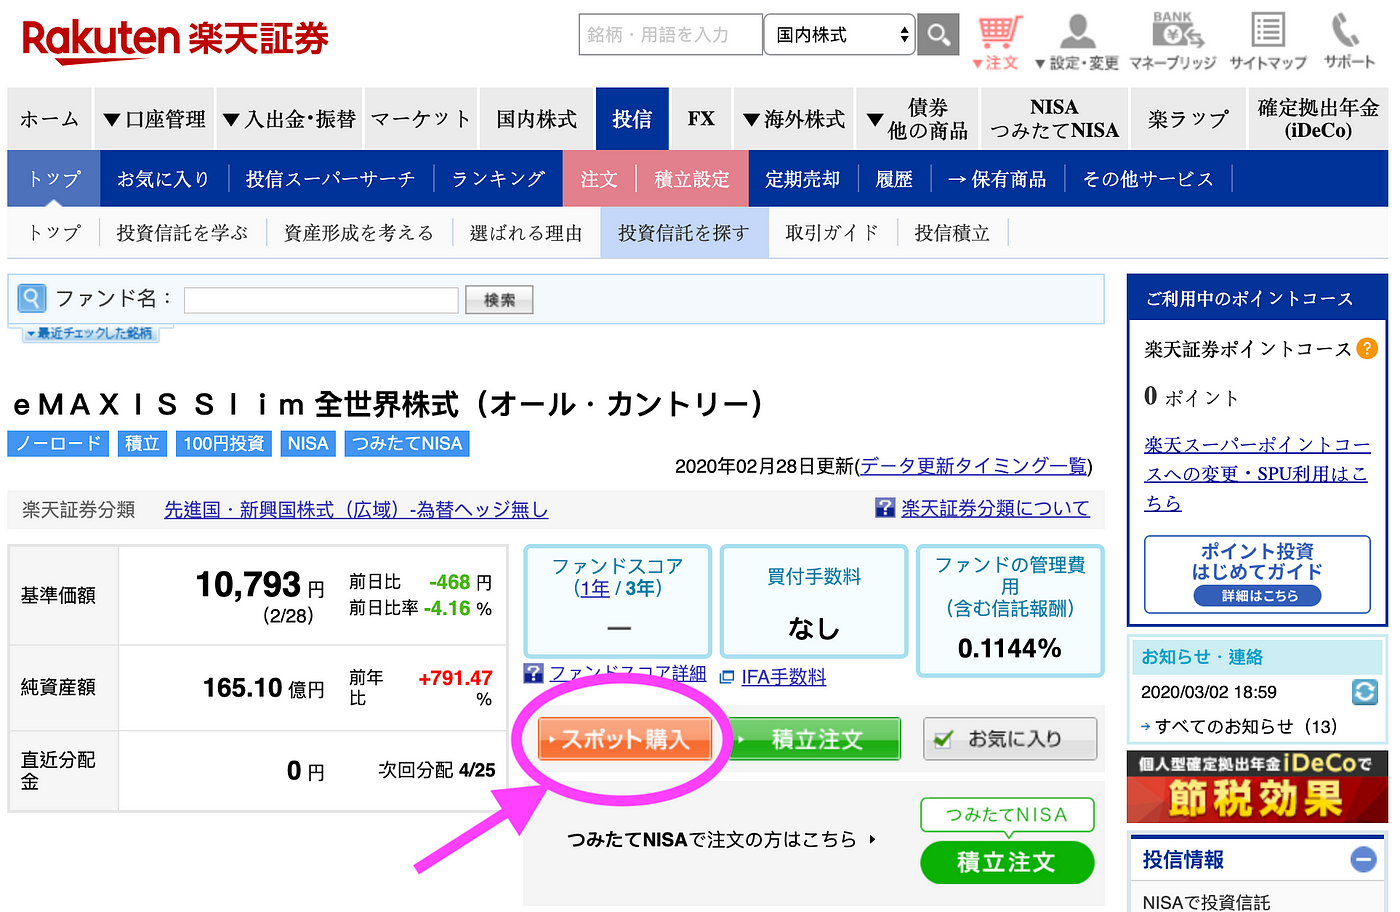This screenshot has height=912, width=1400.
Task: Open the iDeCo 節税効果 banner
Action: click(1257, 787)
